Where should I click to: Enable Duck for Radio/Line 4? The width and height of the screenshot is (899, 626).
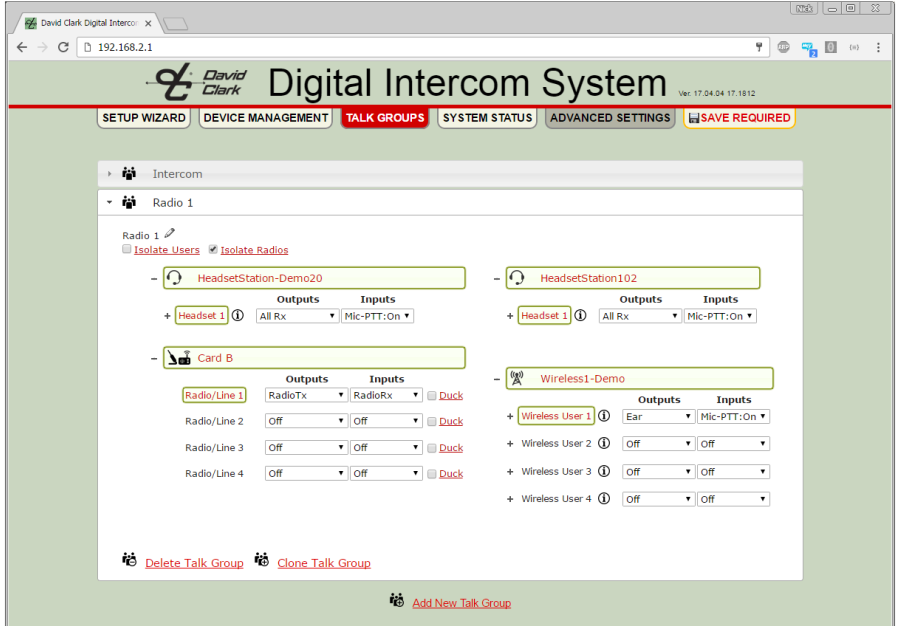pyautogui.click(x=432, y=474)
